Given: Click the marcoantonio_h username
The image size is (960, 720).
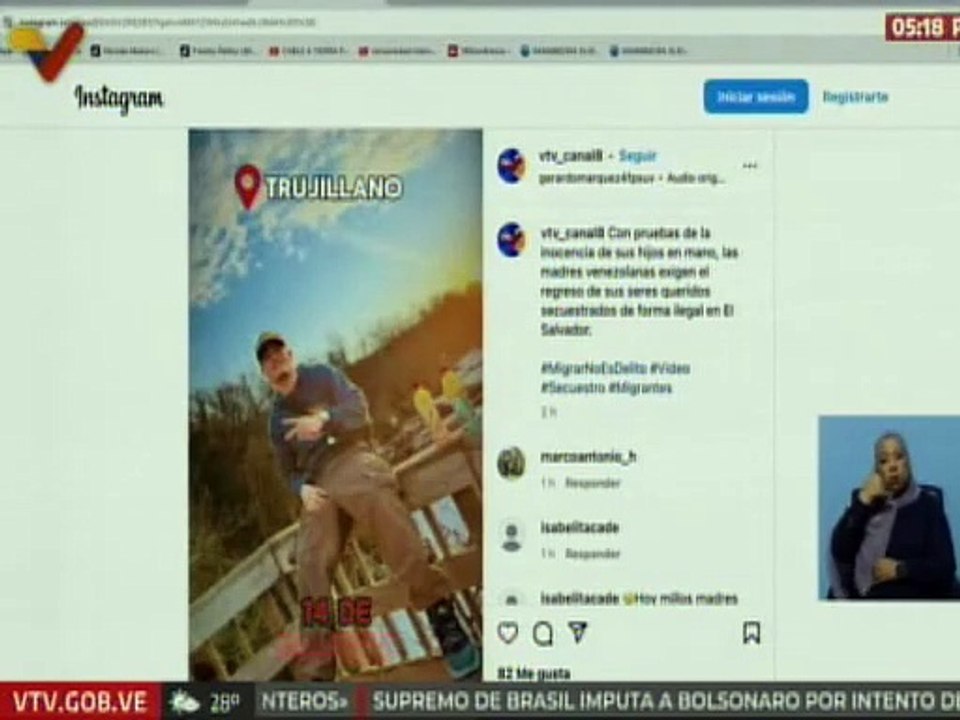Looking at the screenshot, I should click(588, 457).
